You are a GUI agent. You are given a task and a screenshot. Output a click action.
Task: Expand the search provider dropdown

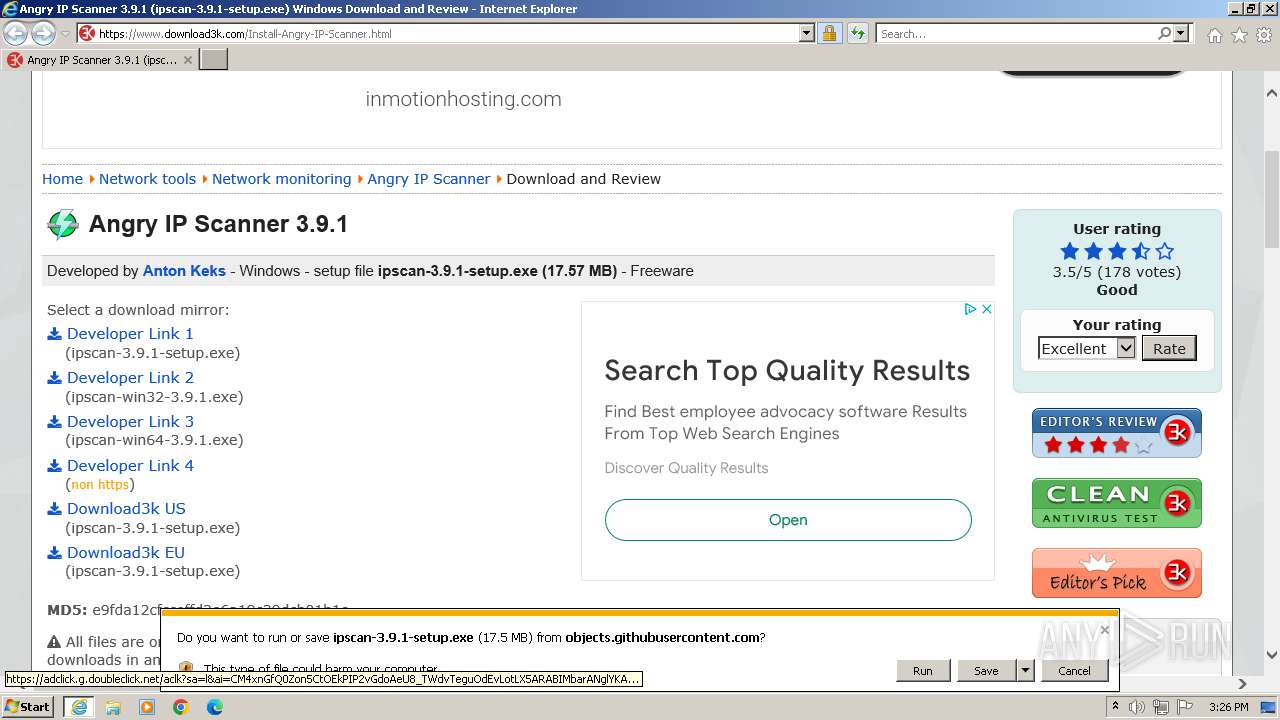1181,33
